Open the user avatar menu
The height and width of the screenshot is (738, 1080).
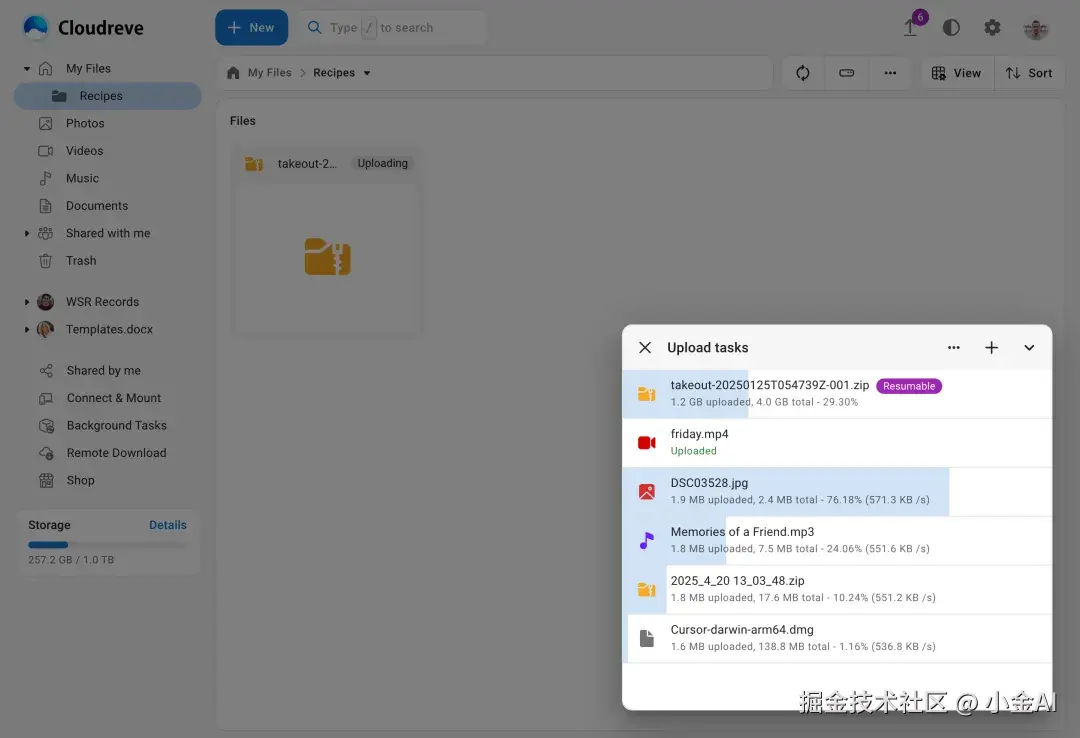click(1035, 28)
